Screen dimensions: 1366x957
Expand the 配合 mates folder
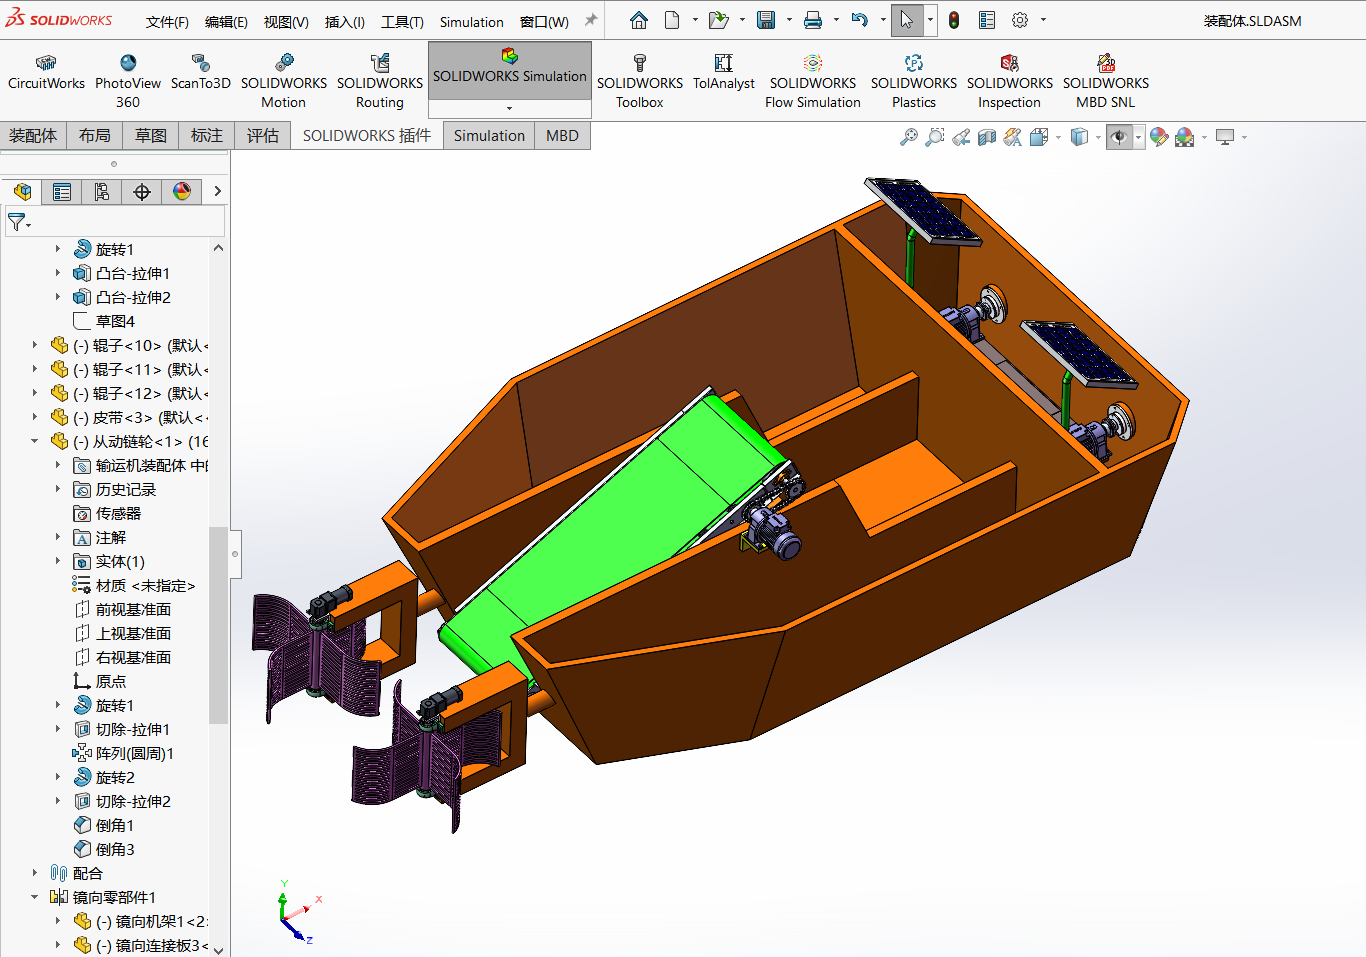tap(35, 873)
